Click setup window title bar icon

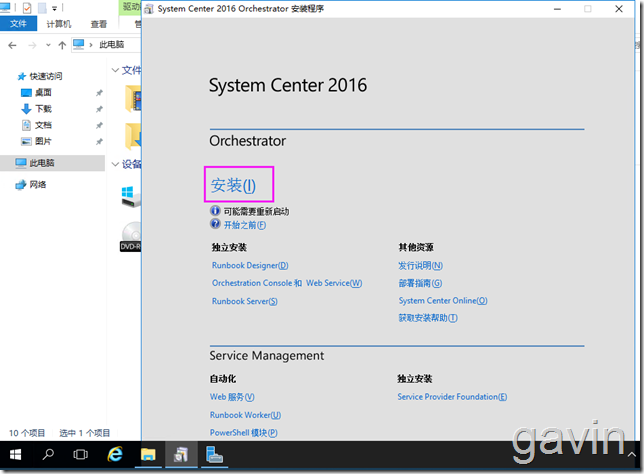[149, 9]
